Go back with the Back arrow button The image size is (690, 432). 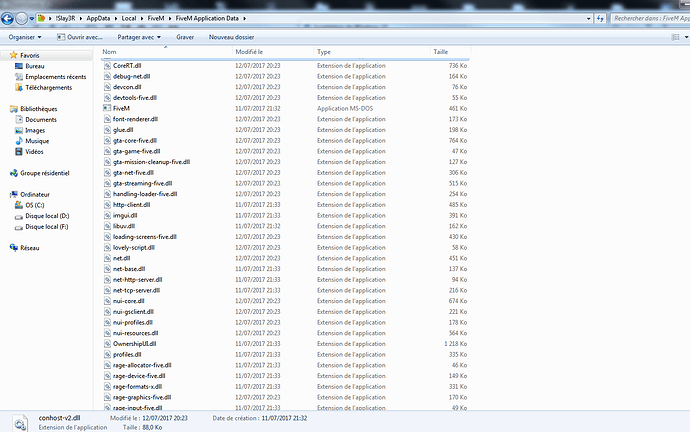point(7,18)
